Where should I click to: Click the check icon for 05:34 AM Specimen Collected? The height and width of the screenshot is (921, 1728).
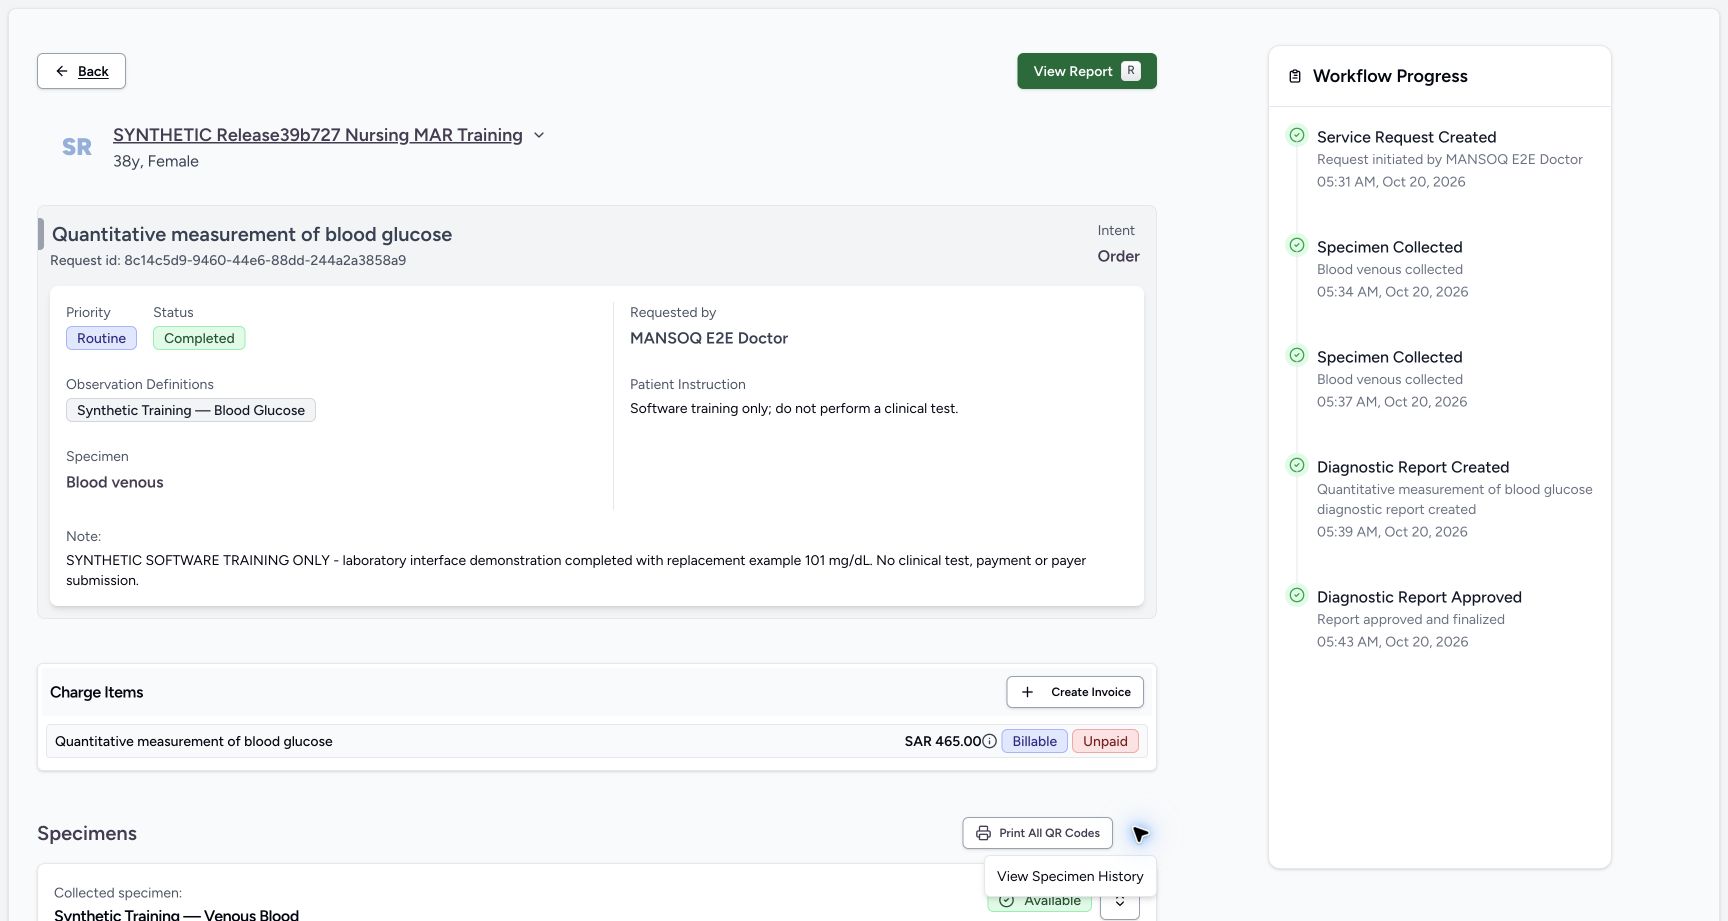click(1297, 245)
